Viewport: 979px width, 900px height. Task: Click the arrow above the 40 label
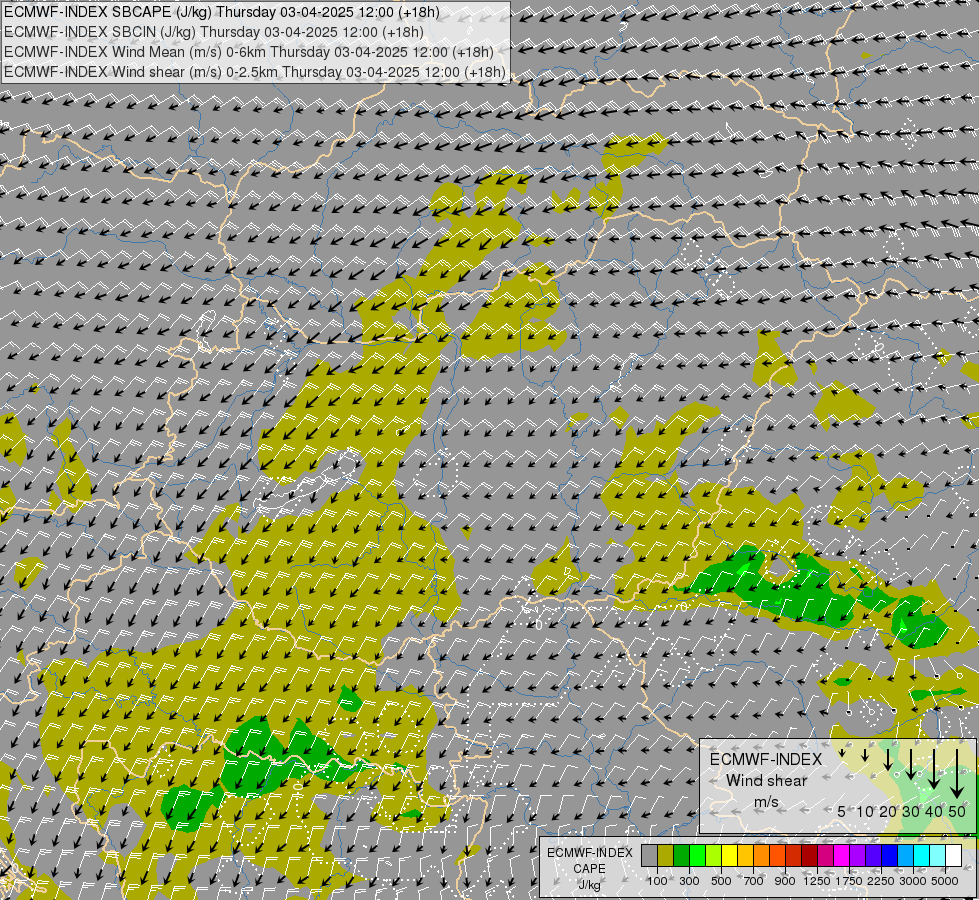click(x=934, y=769)
